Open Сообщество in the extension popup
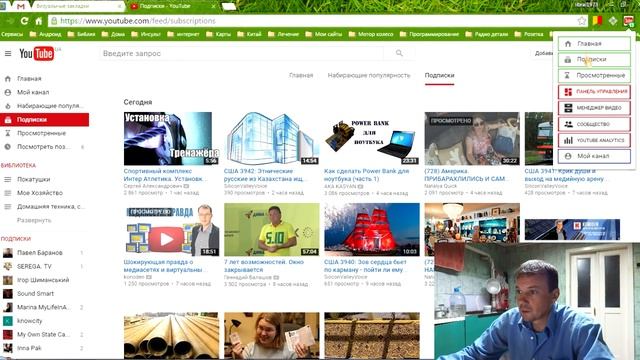The image size is (640, 360). (594, 124)
